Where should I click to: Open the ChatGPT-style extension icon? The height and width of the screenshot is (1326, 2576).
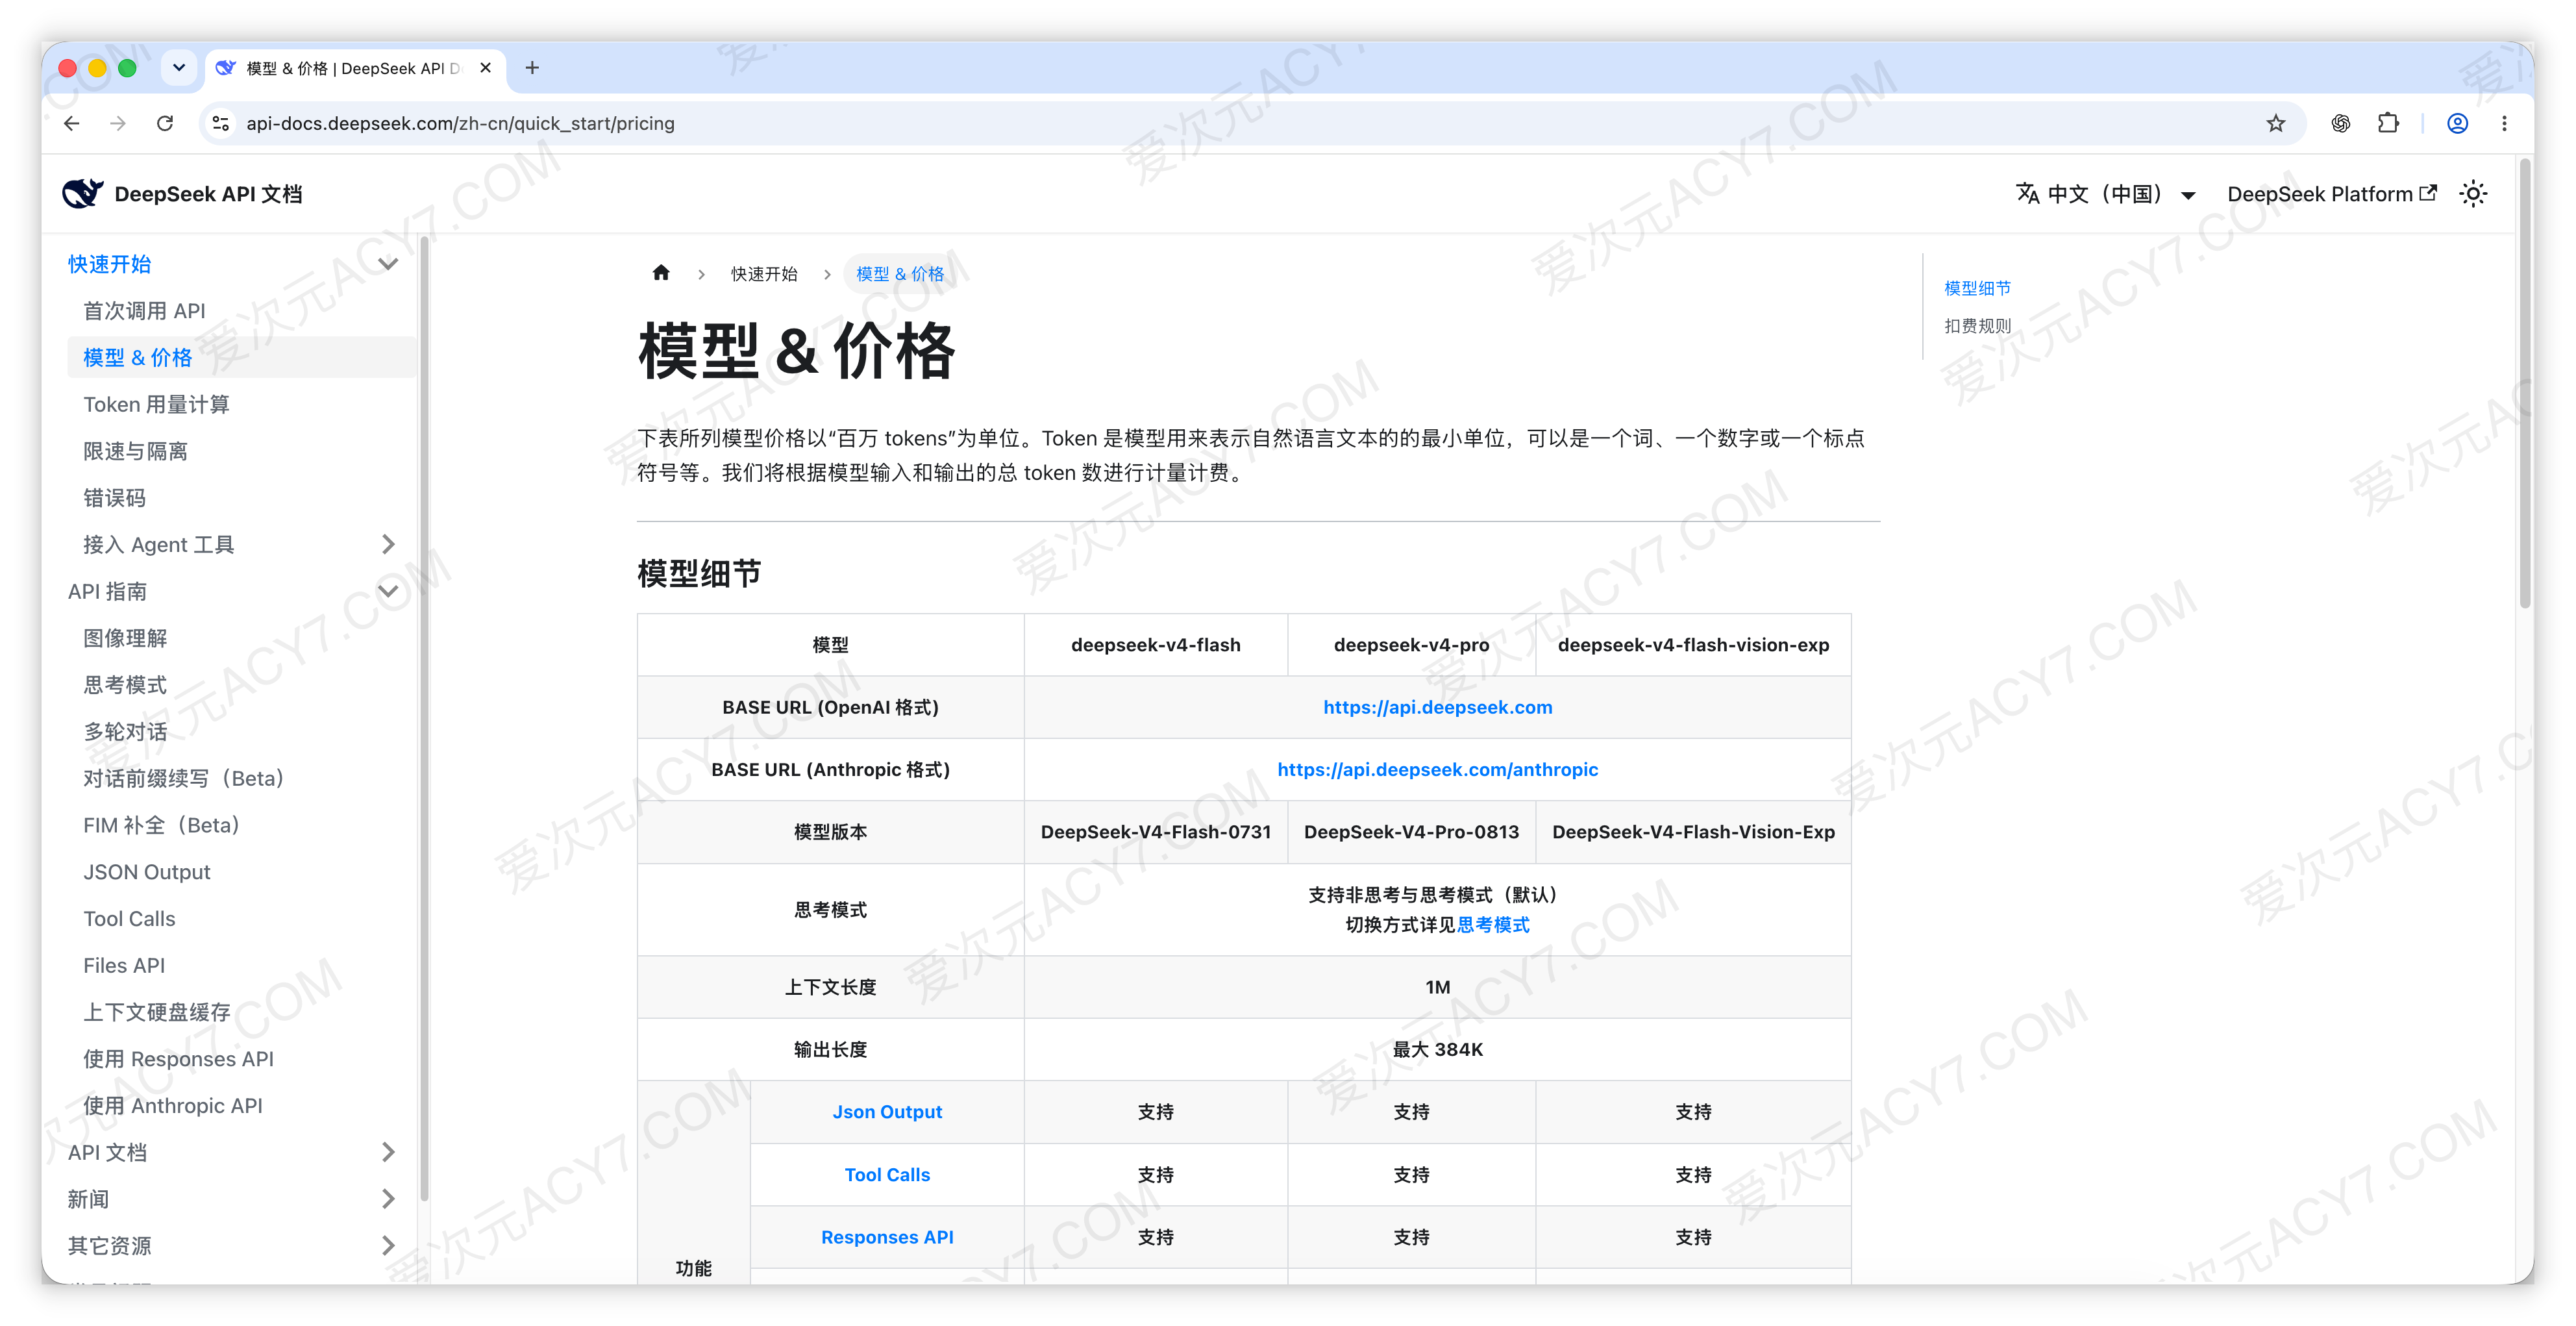[x=2340, y=123]
